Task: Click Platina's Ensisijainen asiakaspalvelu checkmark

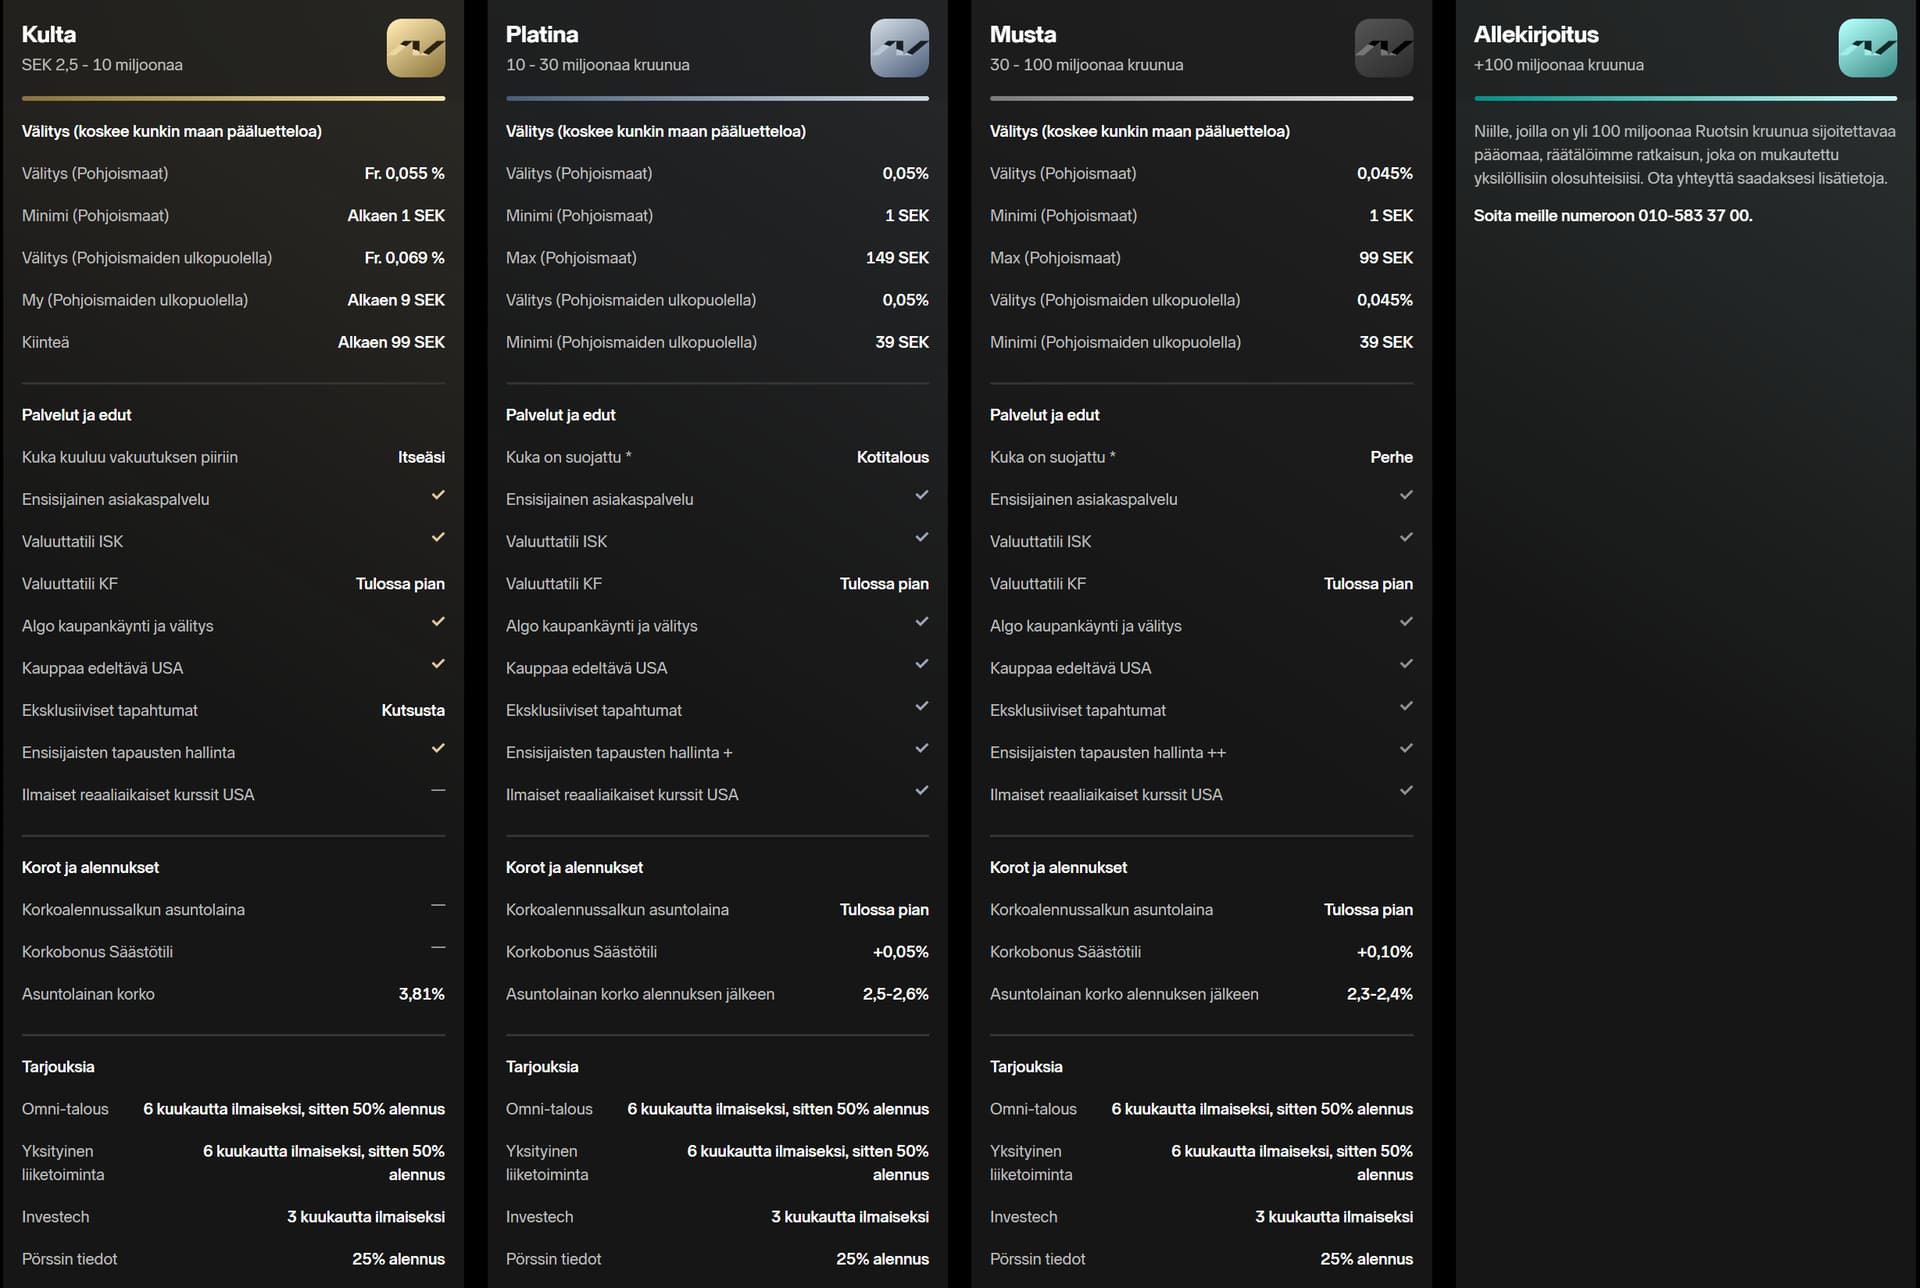Action: [x=922, y=495]
